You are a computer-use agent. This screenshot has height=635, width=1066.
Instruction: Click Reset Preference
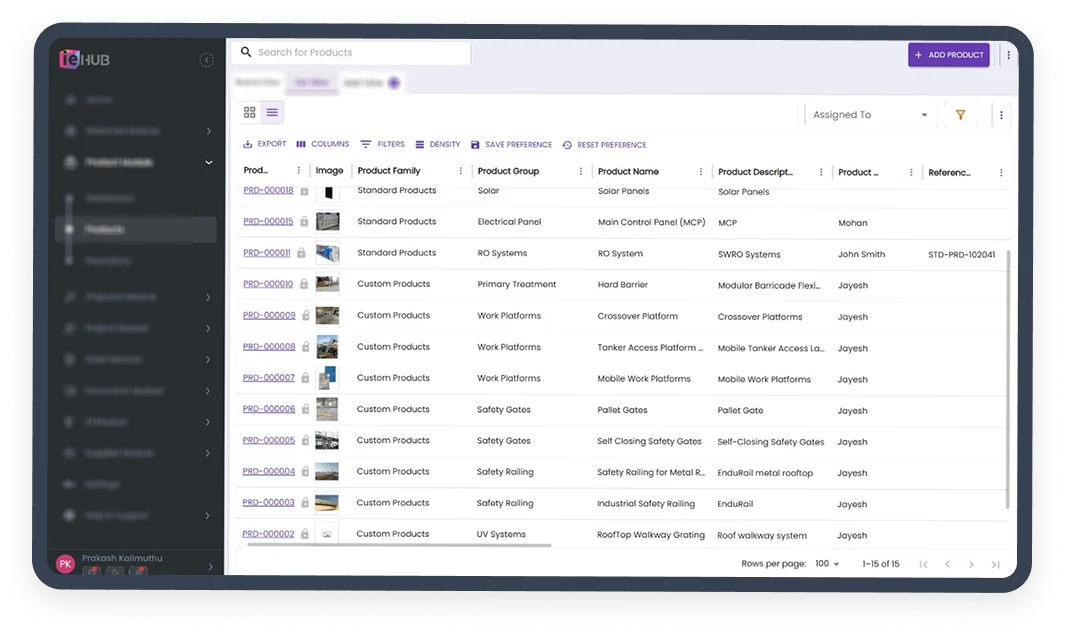(x=605, y=145)
